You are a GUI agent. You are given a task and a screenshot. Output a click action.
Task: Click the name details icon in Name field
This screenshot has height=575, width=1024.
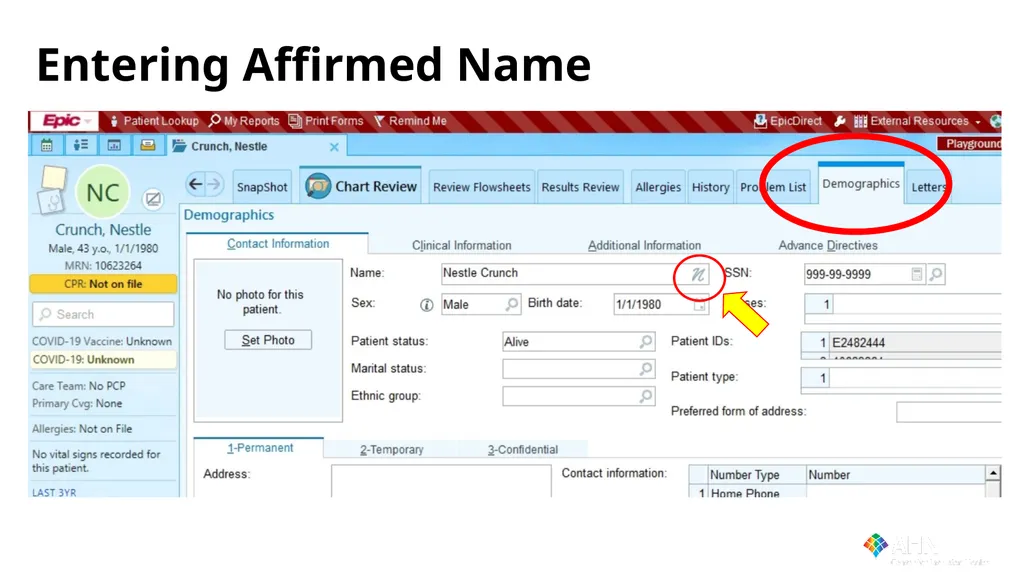pos(697,274)
